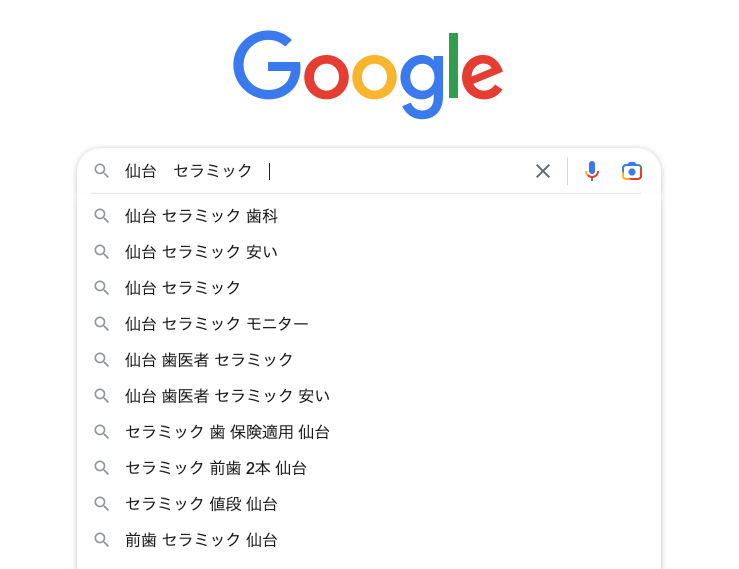739x569 pixels.
Task: Select suggestion 仙台 セラミック 歯科
Action: click(x=369, y=216)
